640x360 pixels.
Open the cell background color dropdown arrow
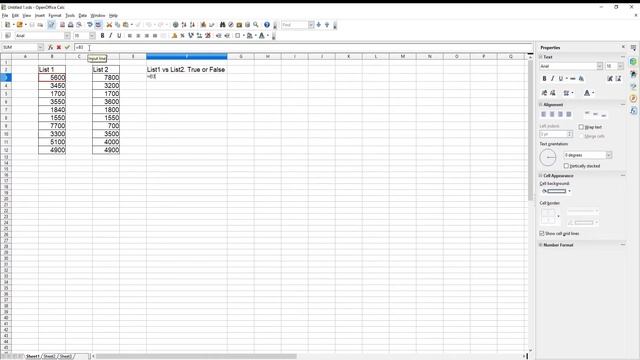click(569, 191)
